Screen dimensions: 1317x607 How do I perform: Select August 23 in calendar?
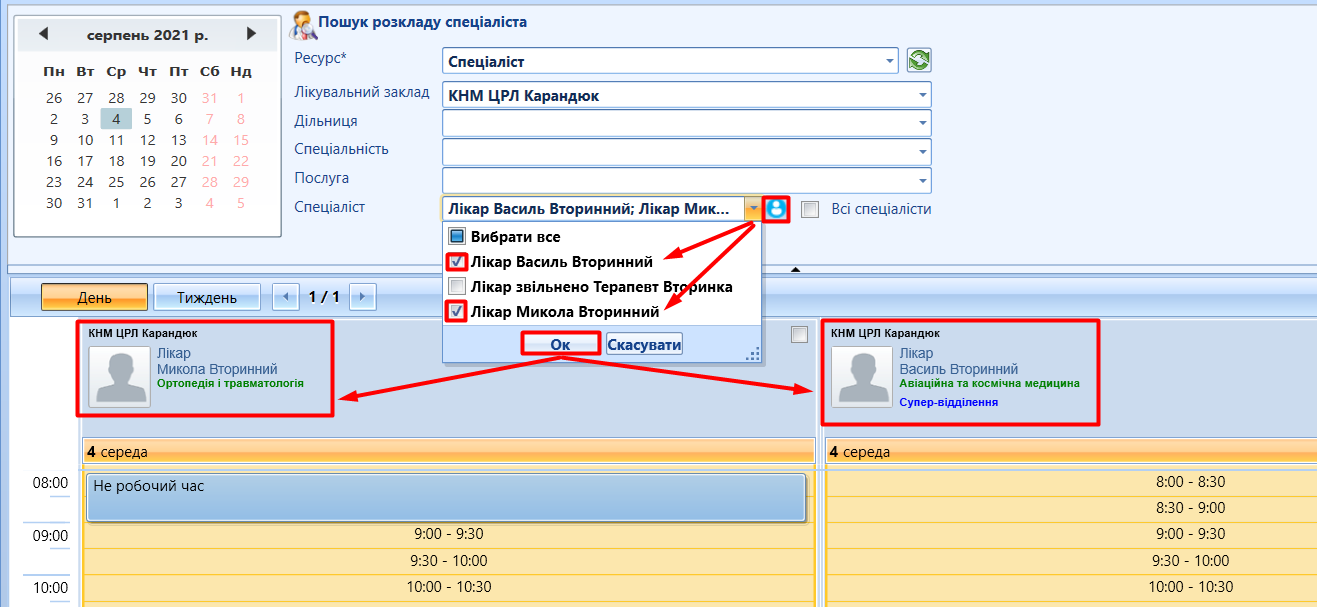[x=54, y=182]
